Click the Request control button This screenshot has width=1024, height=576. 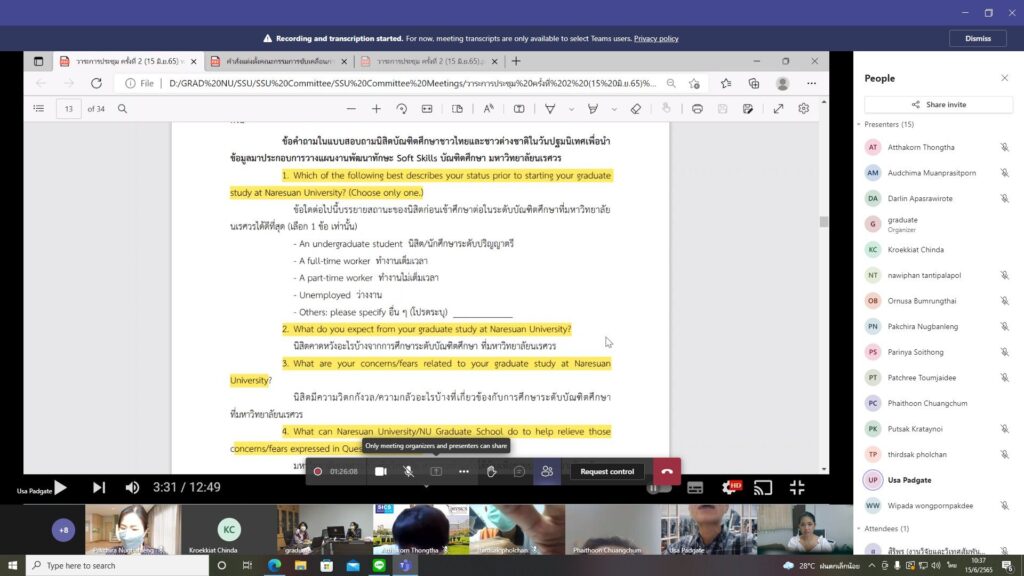coord(607,472)
